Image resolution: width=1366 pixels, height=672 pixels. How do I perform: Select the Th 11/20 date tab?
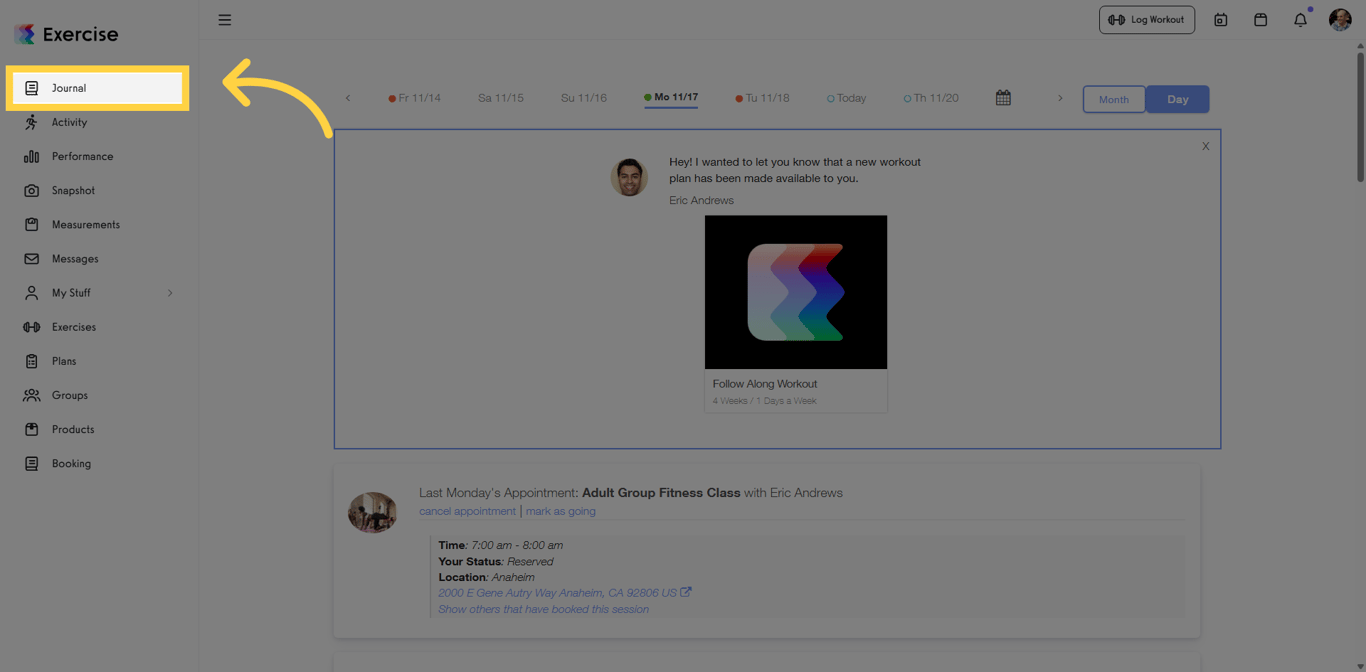pos(931,98)
